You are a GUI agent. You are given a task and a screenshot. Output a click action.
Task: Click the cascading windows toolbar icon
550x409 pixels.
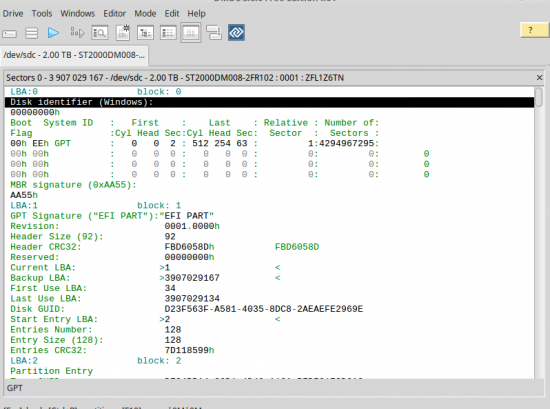(x=214, y=33)
